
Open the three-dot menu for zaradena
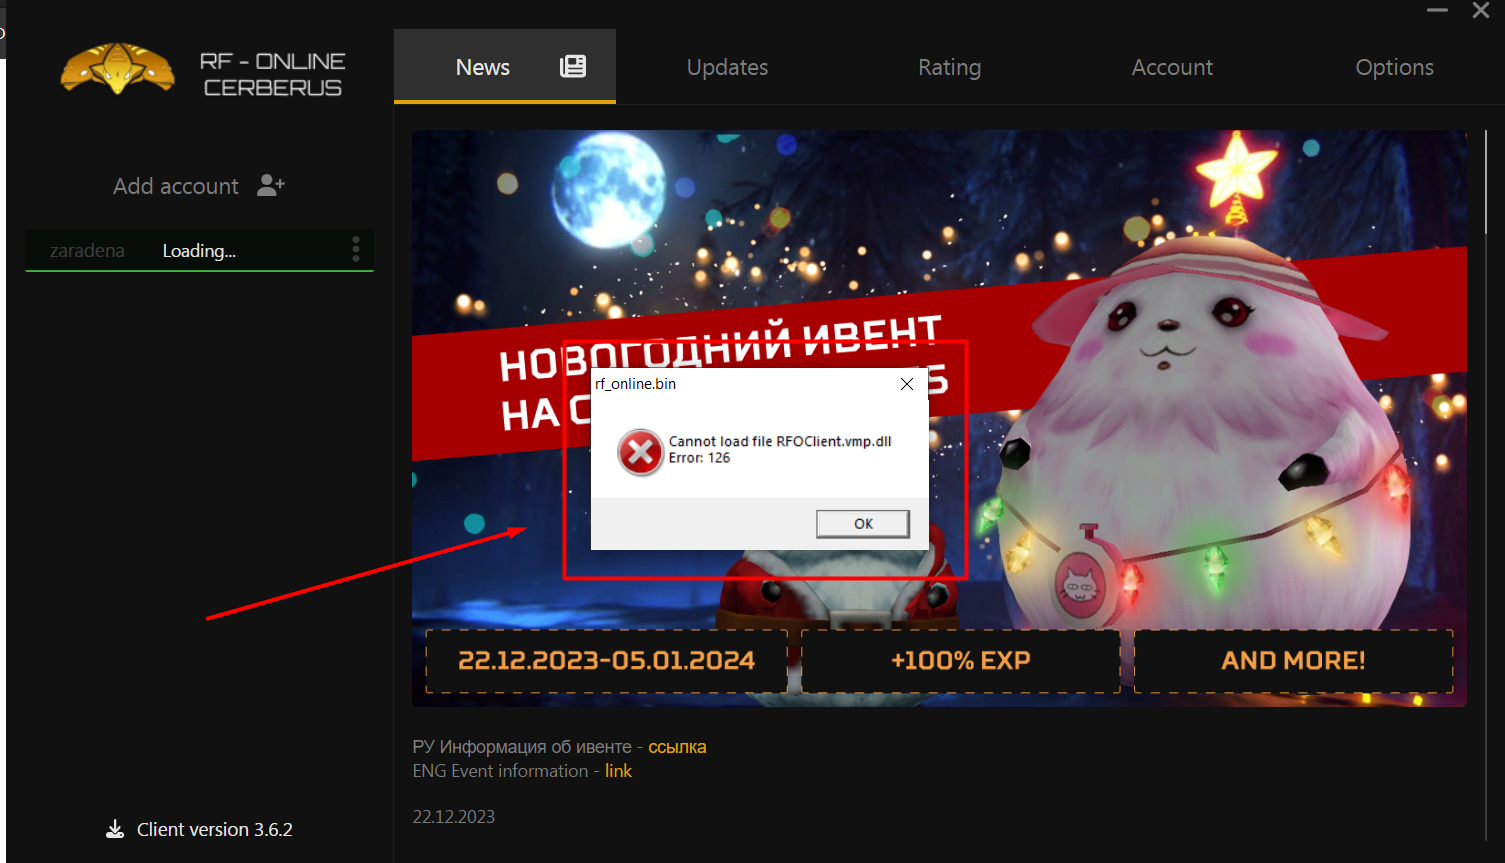(x=356, y=250)
